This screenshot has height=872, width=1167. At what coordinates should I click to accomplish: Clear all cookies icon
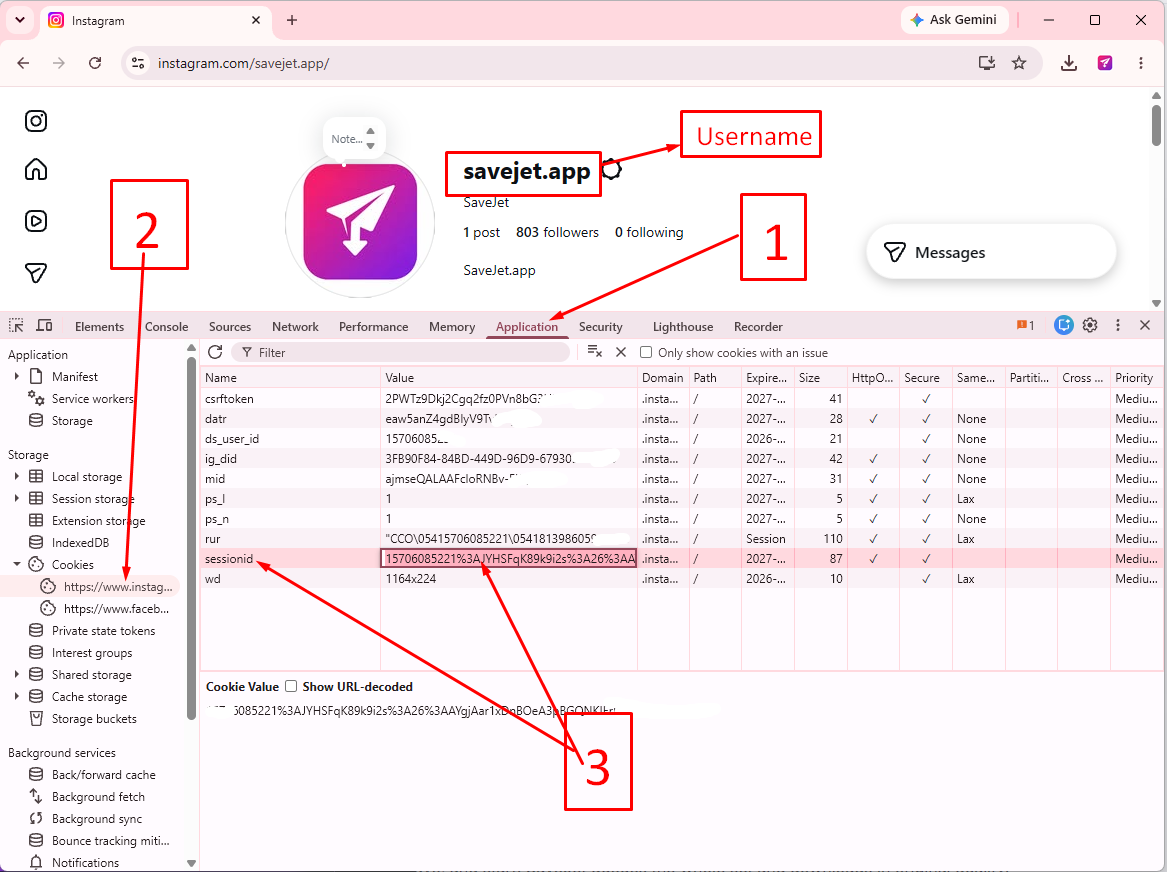point(595,351)
